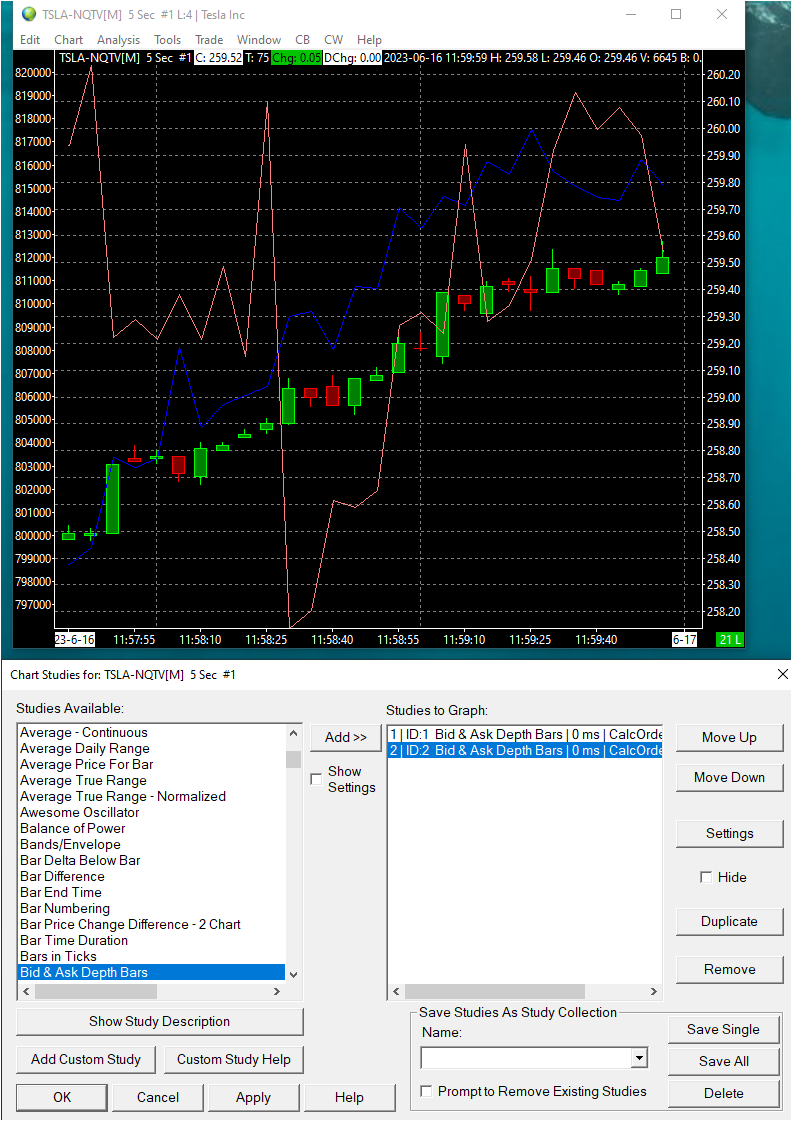
Task: Click the Show Study Description button
Action: [x=159, y=1022]
